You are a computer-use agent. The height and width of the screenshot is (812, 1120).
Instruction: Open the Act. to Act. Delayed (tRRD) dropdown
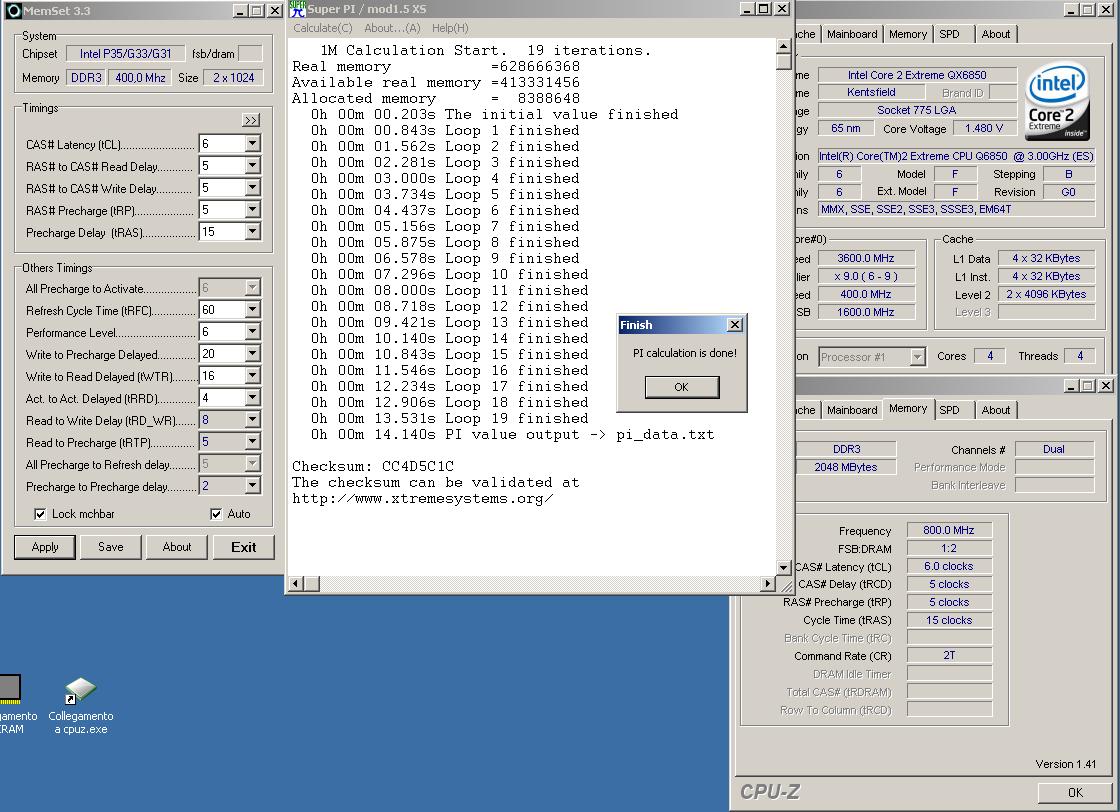(x=252, y=399)
